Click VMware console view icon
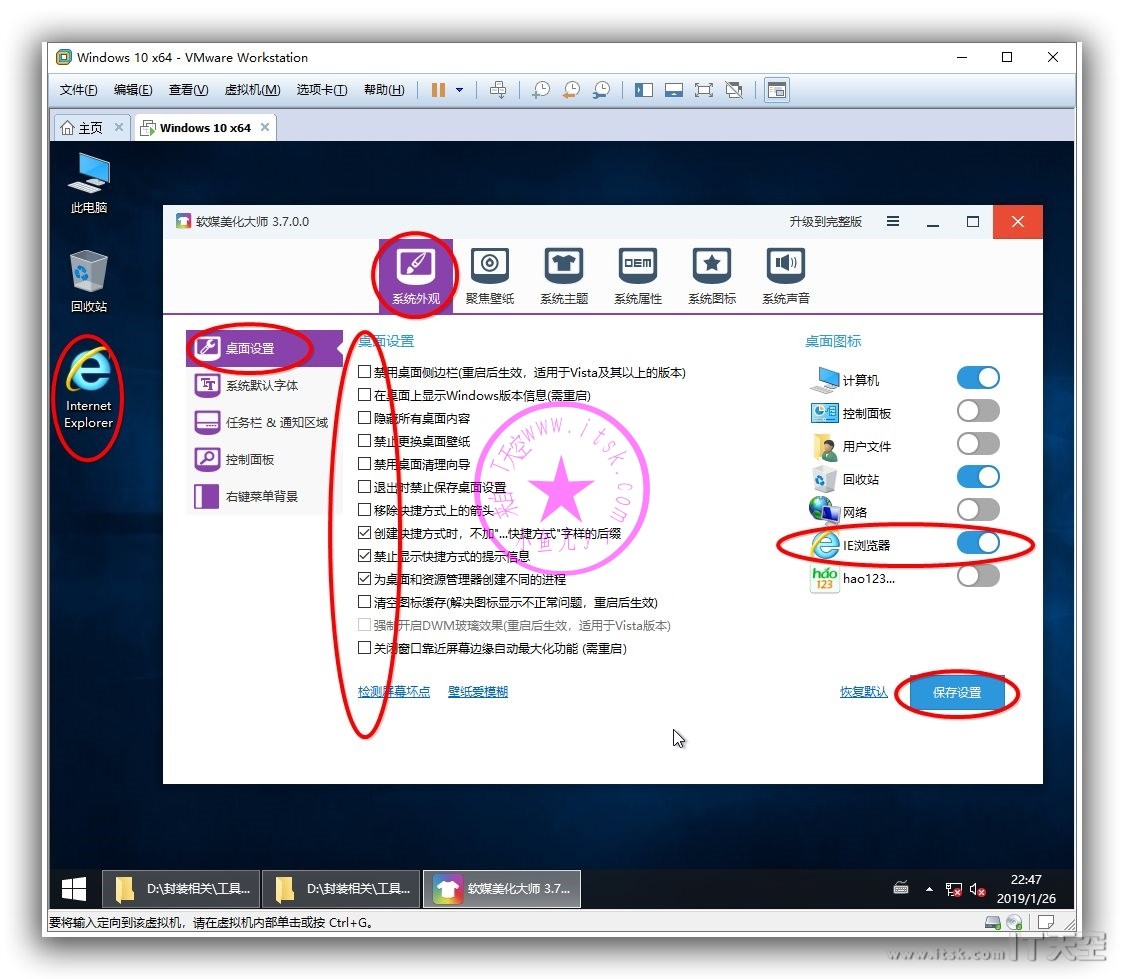Image resolution: width=1124 pixels, height=979 pixels. [x=777, y=90]
